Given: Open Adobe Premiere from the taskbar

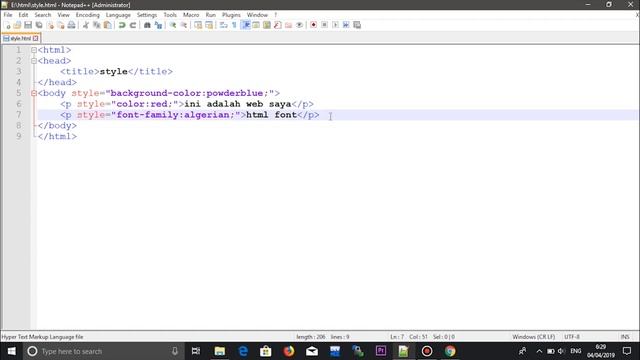Looking at the screenshot, I should pyautogui.click(x=381, y=351).
